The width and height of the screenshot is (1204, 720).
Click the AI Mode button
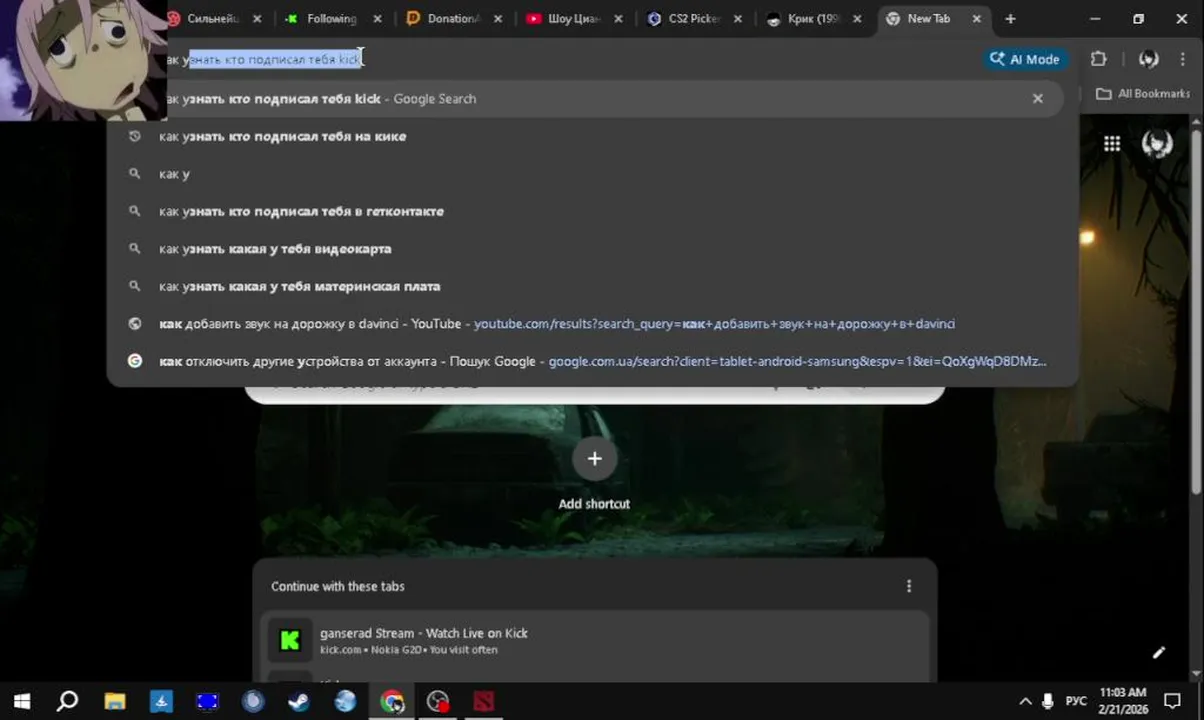pyautogui.click(x=1025, y=59)
